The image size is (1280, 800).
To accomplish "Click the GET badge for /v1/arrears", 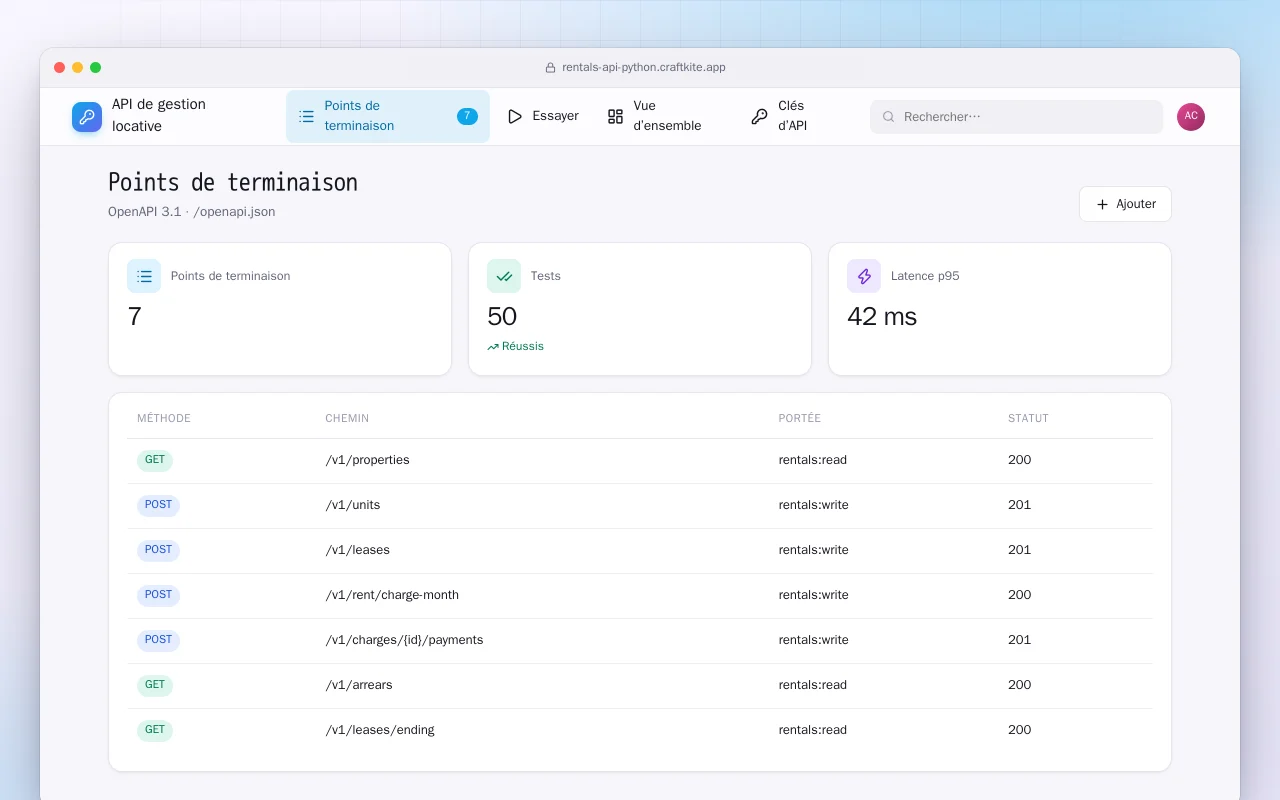I will pyautogui.click(x=155, y=685).
